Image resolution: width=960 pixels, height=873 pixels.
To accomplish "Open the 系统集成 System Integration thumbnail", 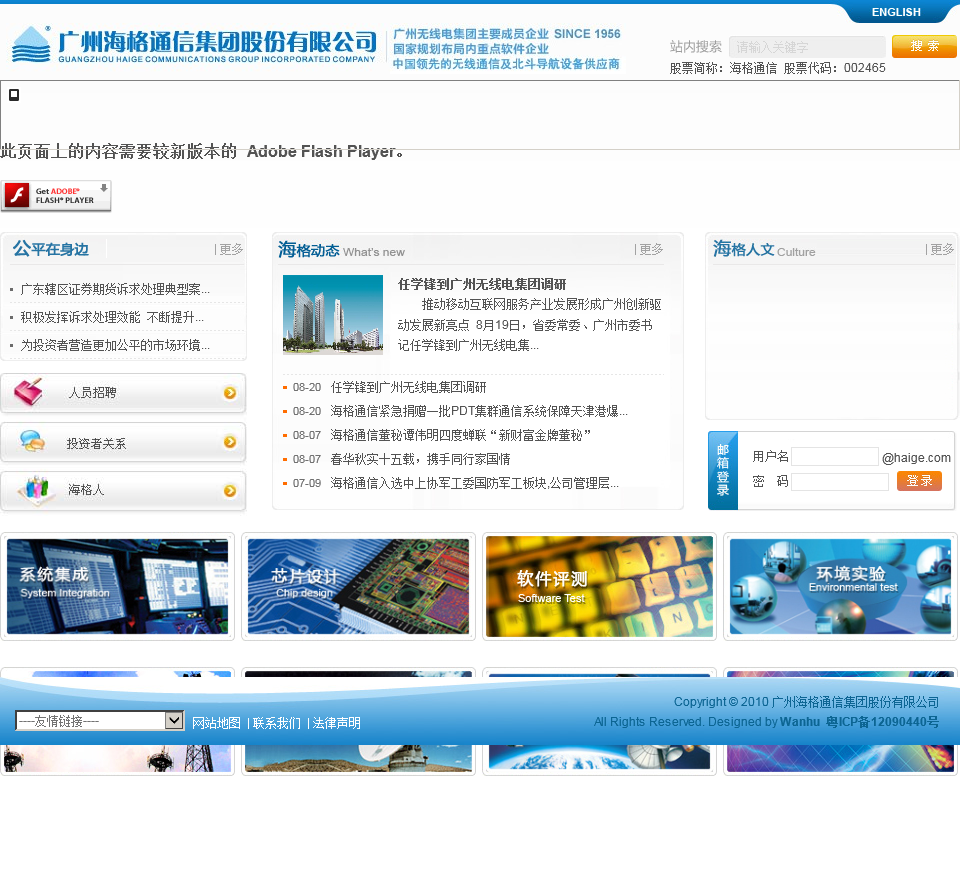I will (x=118, y=586).
